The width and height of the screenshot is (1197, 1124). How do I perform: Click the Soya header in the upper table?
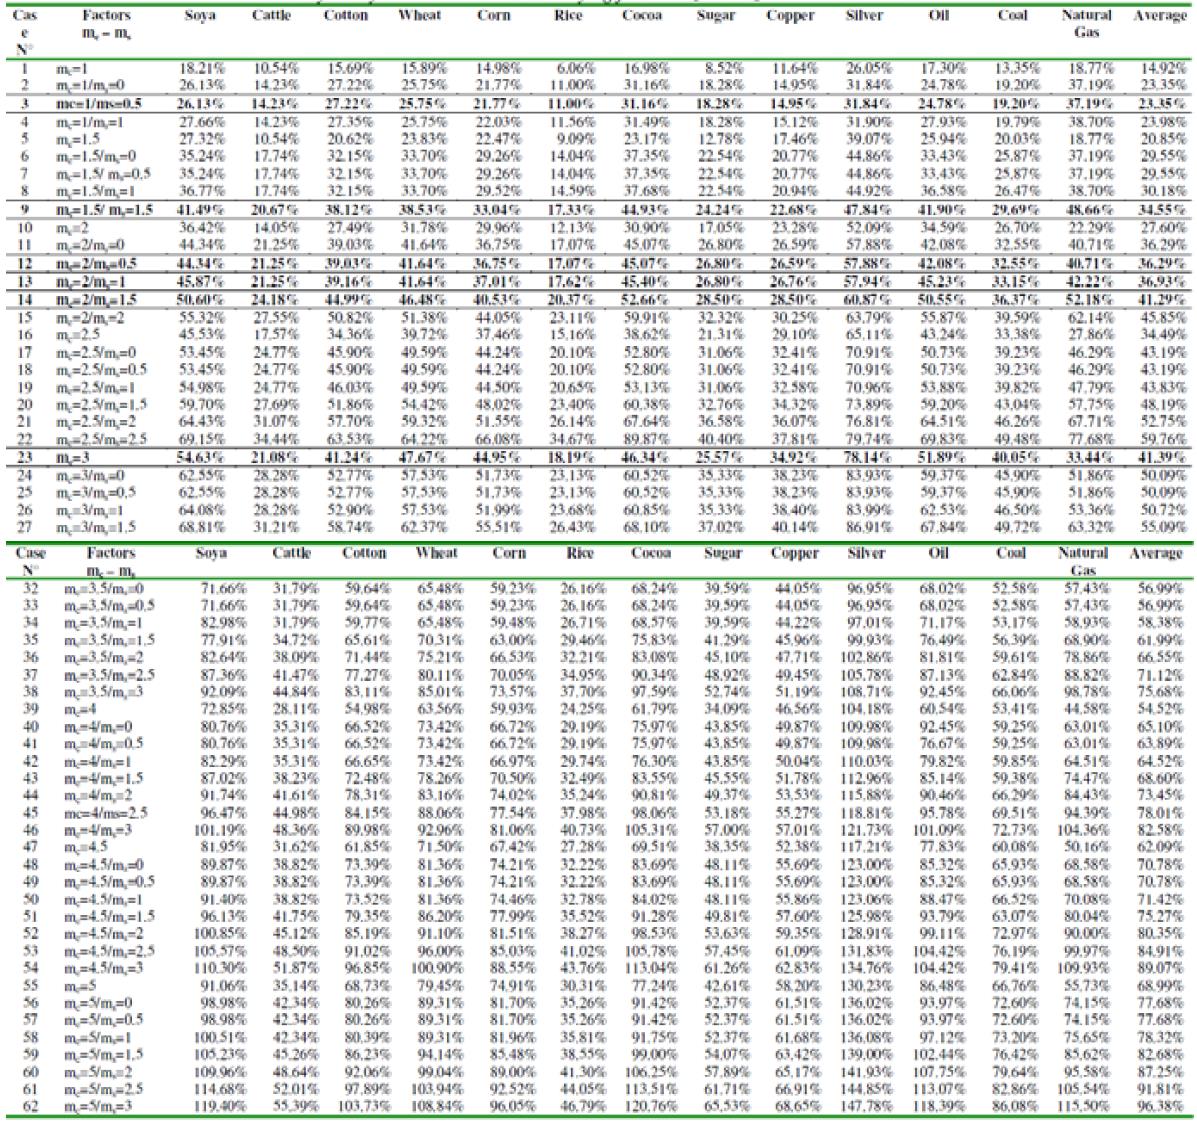point(202,16)
